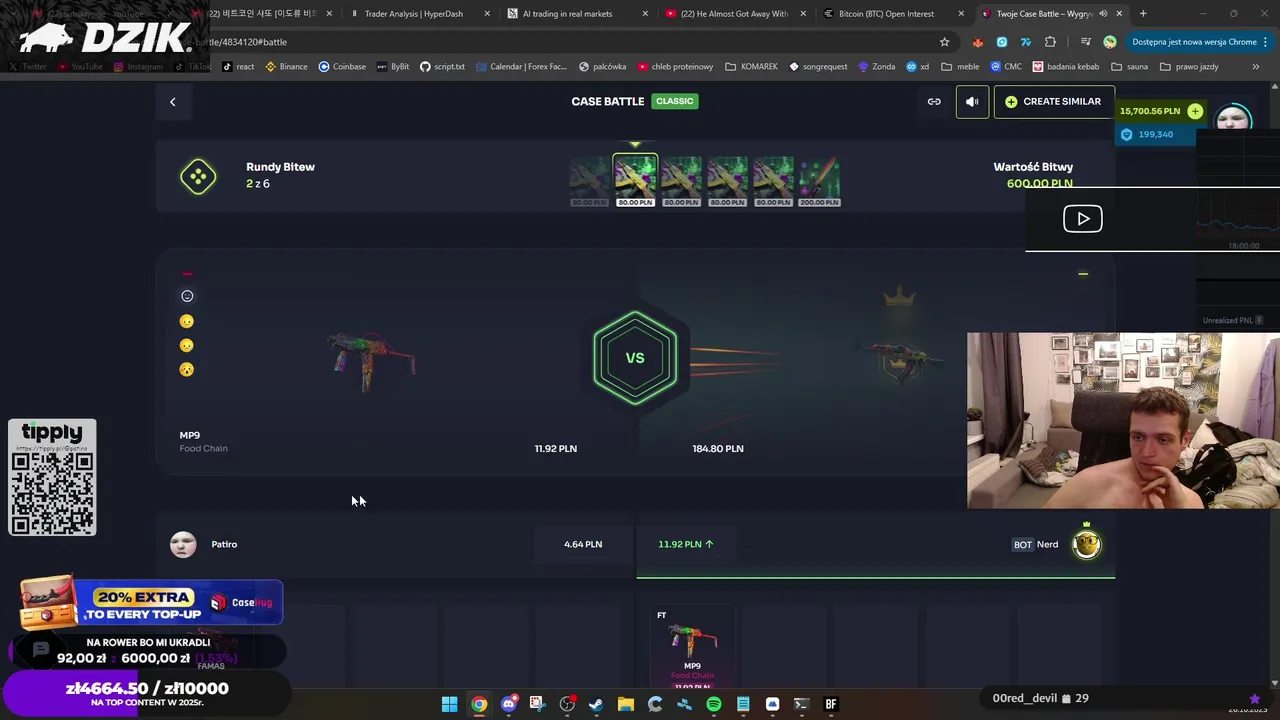
Task: Click the 184.80 PLN opponent value
Action: point(718,448)
